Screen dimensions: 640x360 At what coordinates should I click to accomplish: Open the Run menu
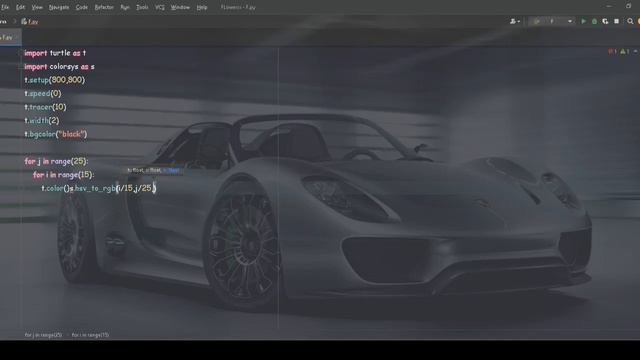click(125, 7)
